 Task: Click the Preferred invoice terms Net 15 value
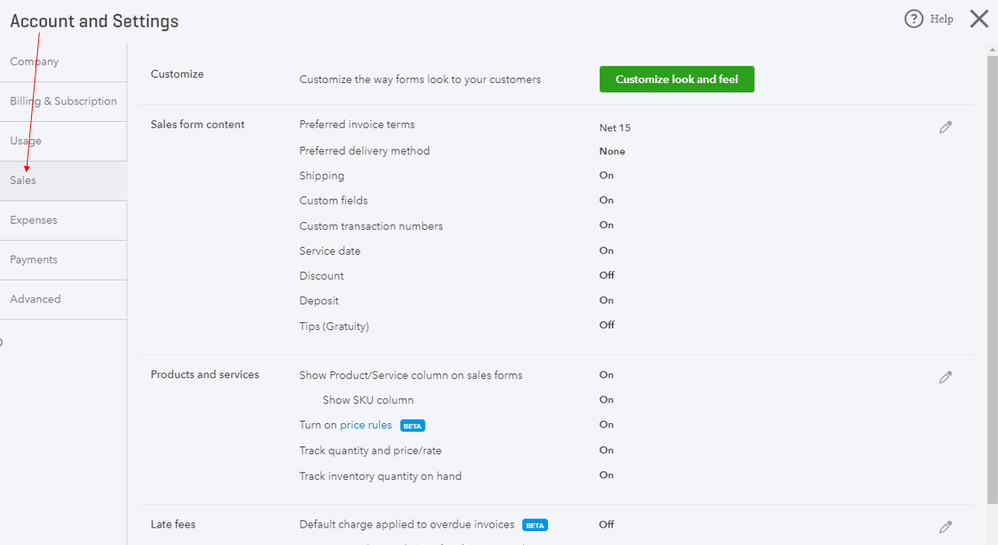[x=615, y=128]
